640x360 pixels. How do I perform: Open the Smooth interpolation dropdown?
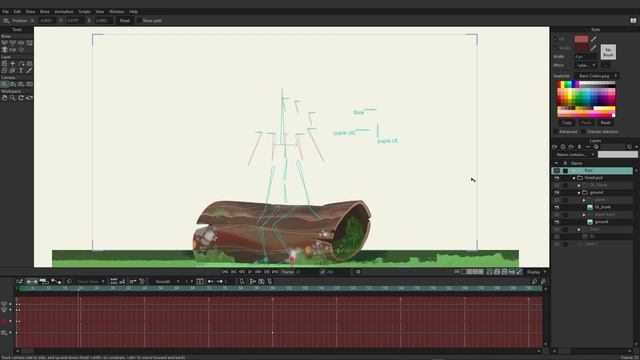point(166,282)
